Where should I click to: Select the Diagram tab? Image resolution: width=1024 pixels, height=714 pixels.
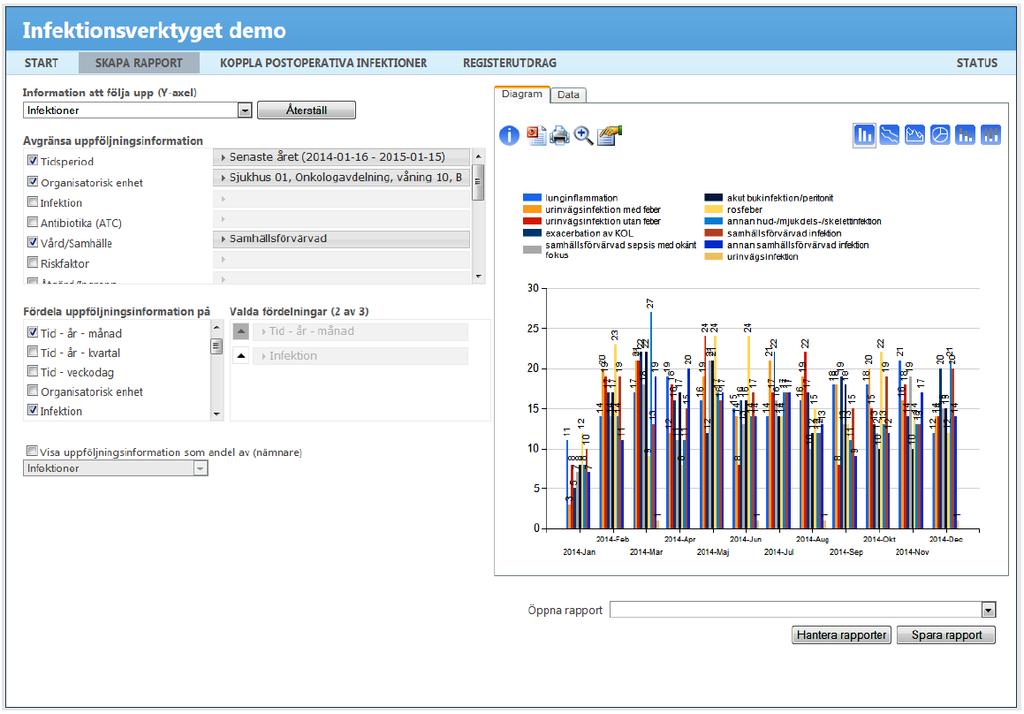[x=522, y=94]
